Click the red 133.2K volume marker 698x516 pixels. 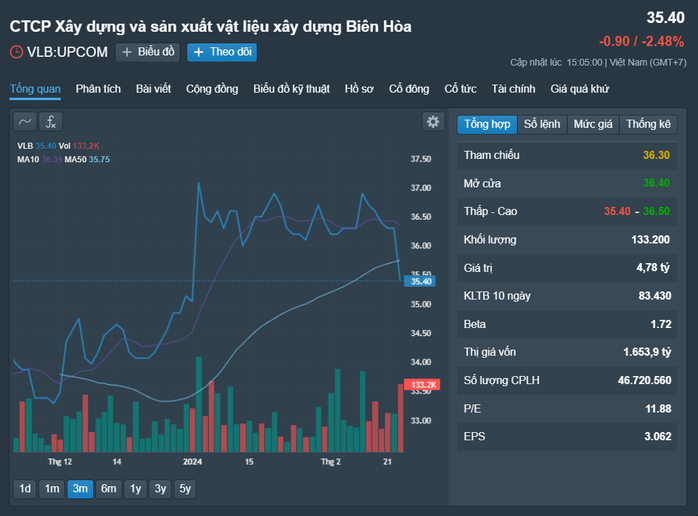(422, 385)
